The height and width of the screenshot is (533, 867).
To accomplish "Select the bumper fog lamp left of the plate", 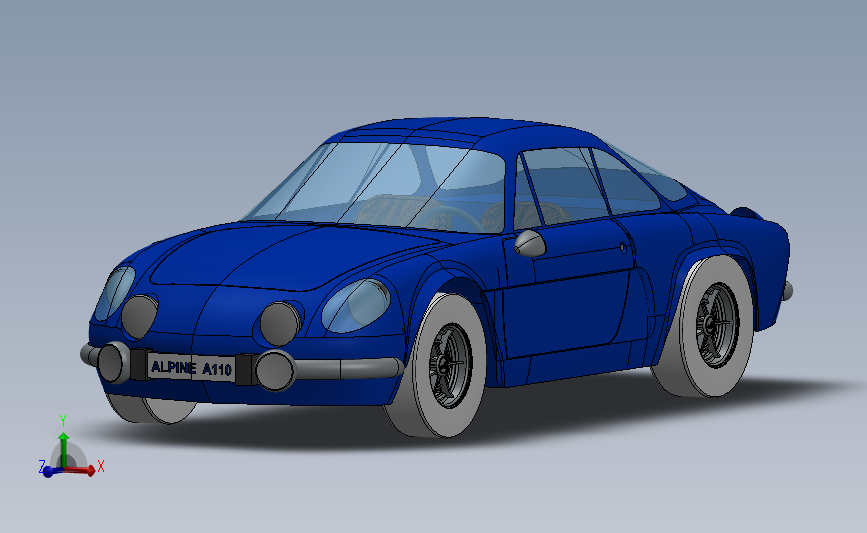I will click(113, 363).
